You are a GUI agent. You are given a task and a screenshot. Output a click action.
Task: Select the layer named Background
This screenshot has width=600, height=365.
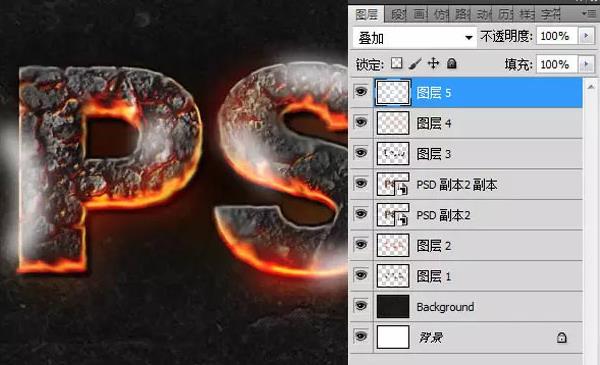coord(445,307)
